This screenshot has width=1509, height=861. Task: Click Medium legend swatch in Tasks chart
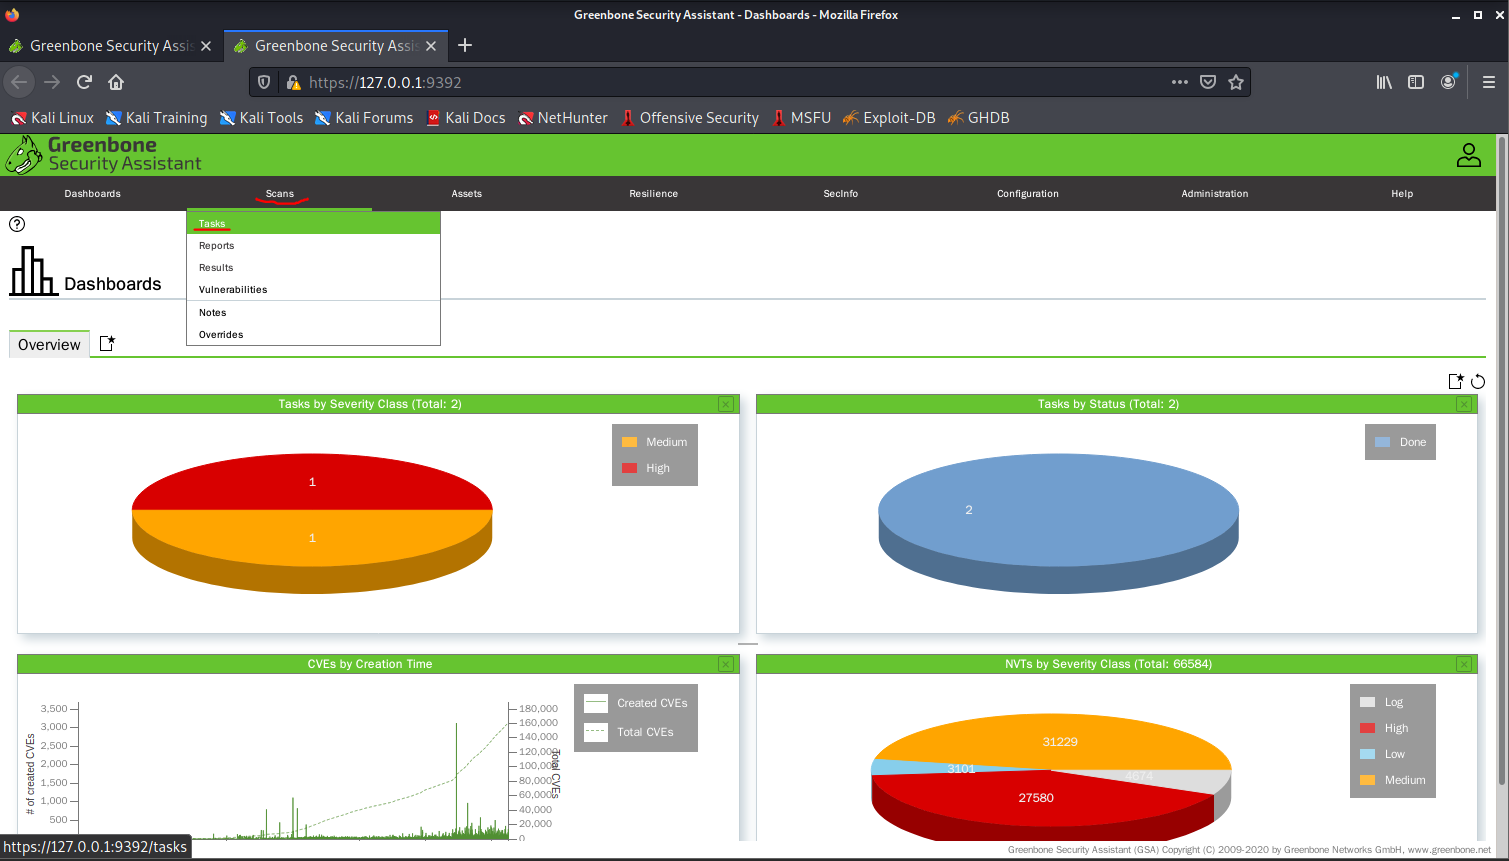pyautogui.click(x=629, y=442)
